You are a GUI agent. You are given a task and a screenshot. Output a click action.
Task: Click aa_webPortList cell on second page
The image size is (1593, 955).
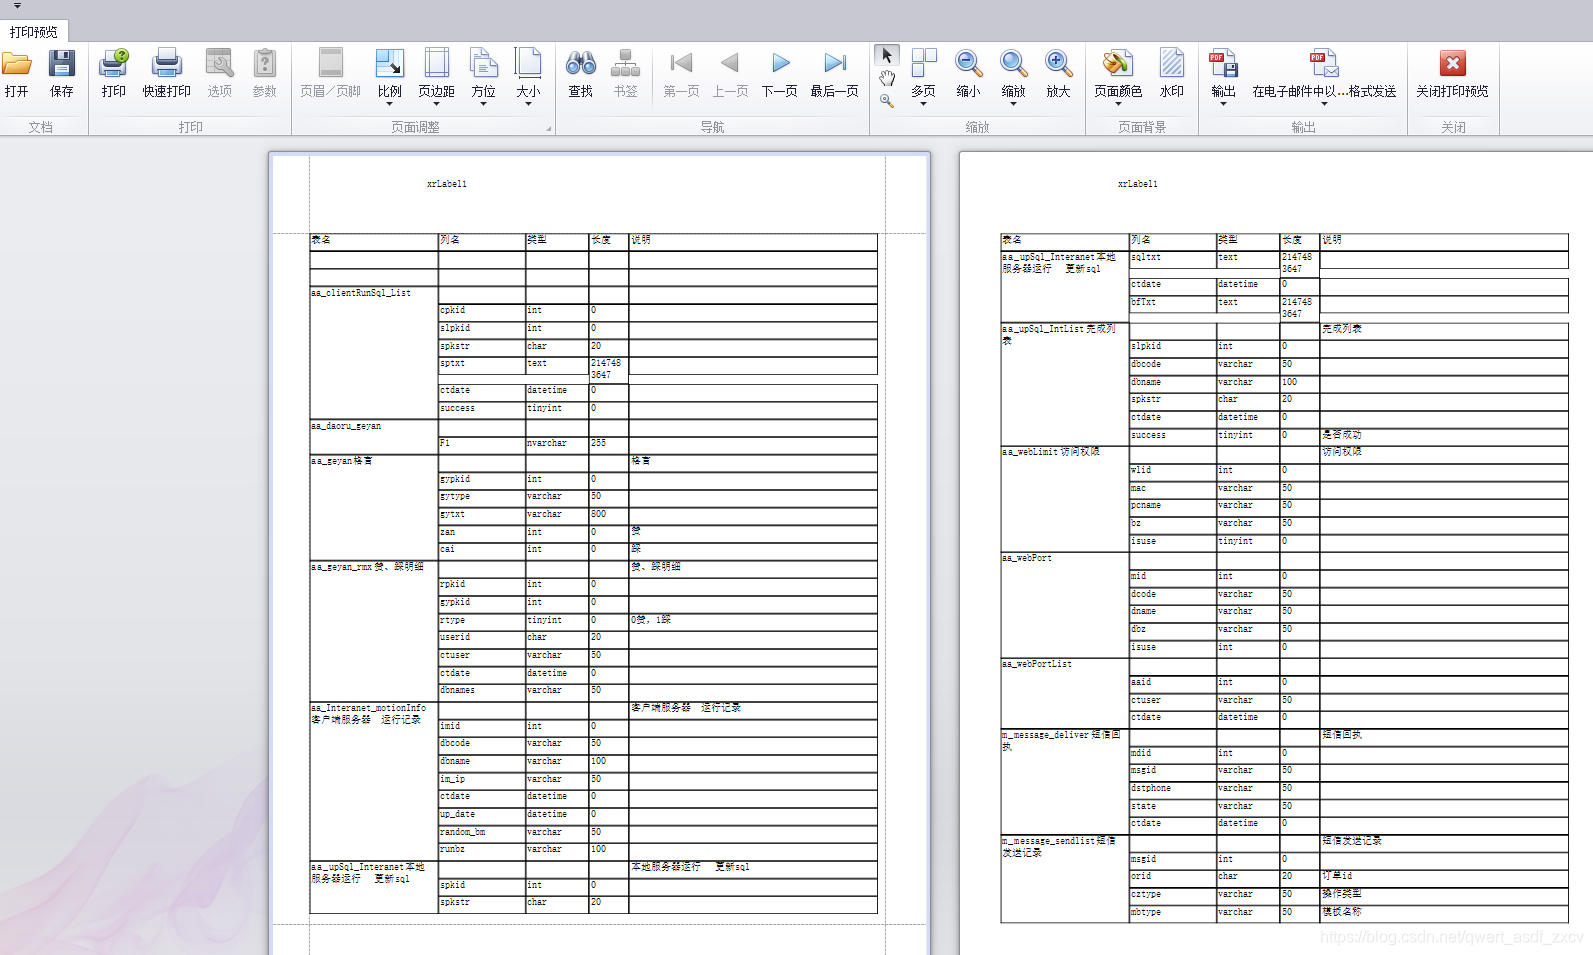click(1064, 692)
